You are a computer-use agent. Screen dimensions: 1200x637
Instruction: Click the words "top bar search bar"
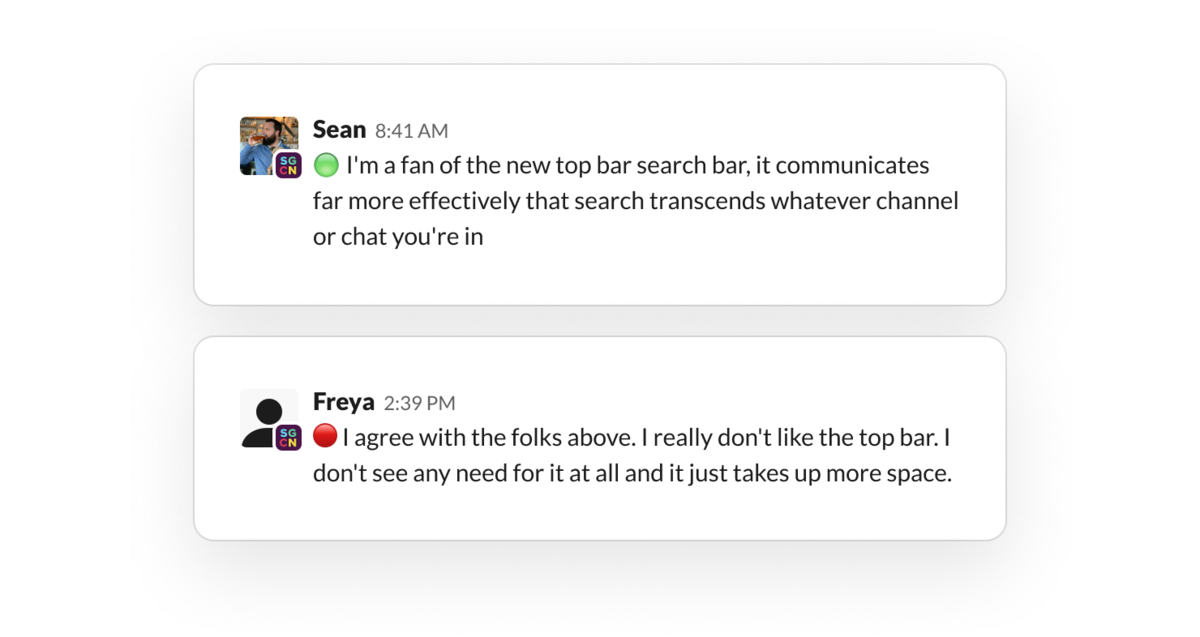pyautogui.click(x=650, y=165)
